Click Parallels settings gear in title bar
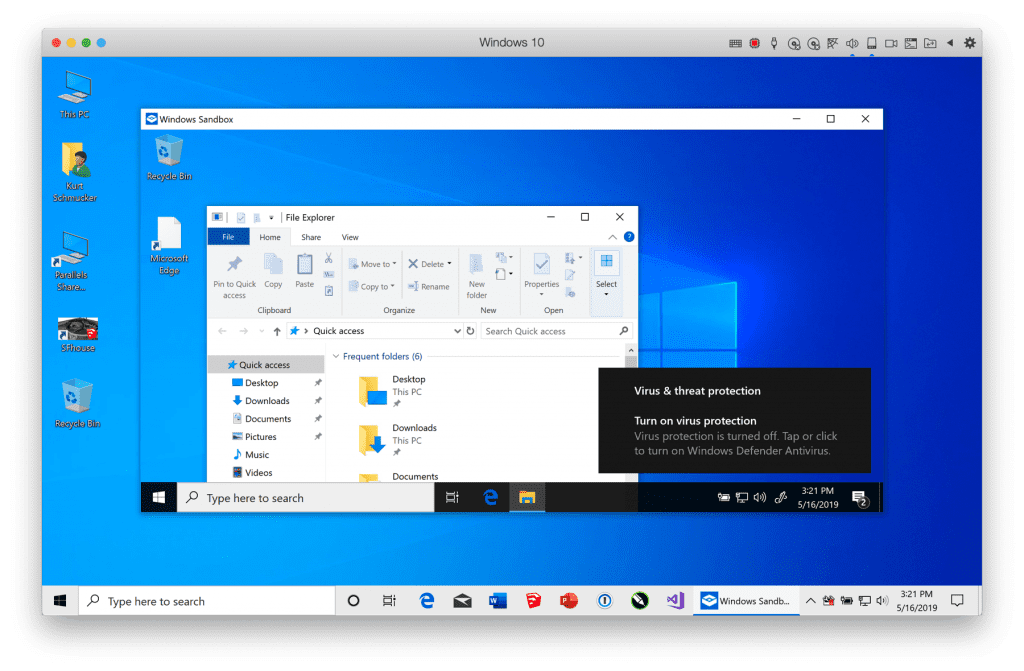Screen dimensions: 1024x671 (x=970, y=43)
